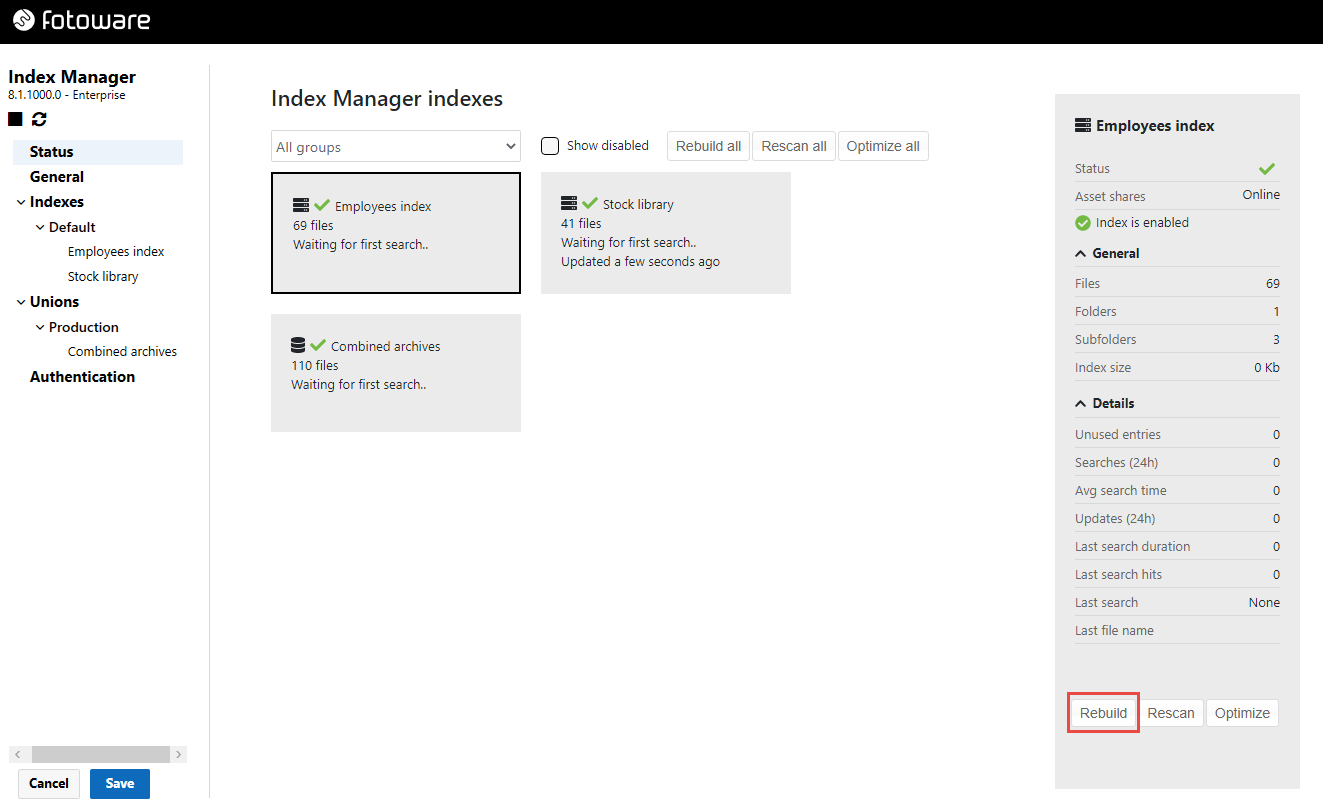Click Rescan in the Employees index panel
The width and height of the screenshot is (1323, 802).
pyautogui.click(x=1171, y=713)
